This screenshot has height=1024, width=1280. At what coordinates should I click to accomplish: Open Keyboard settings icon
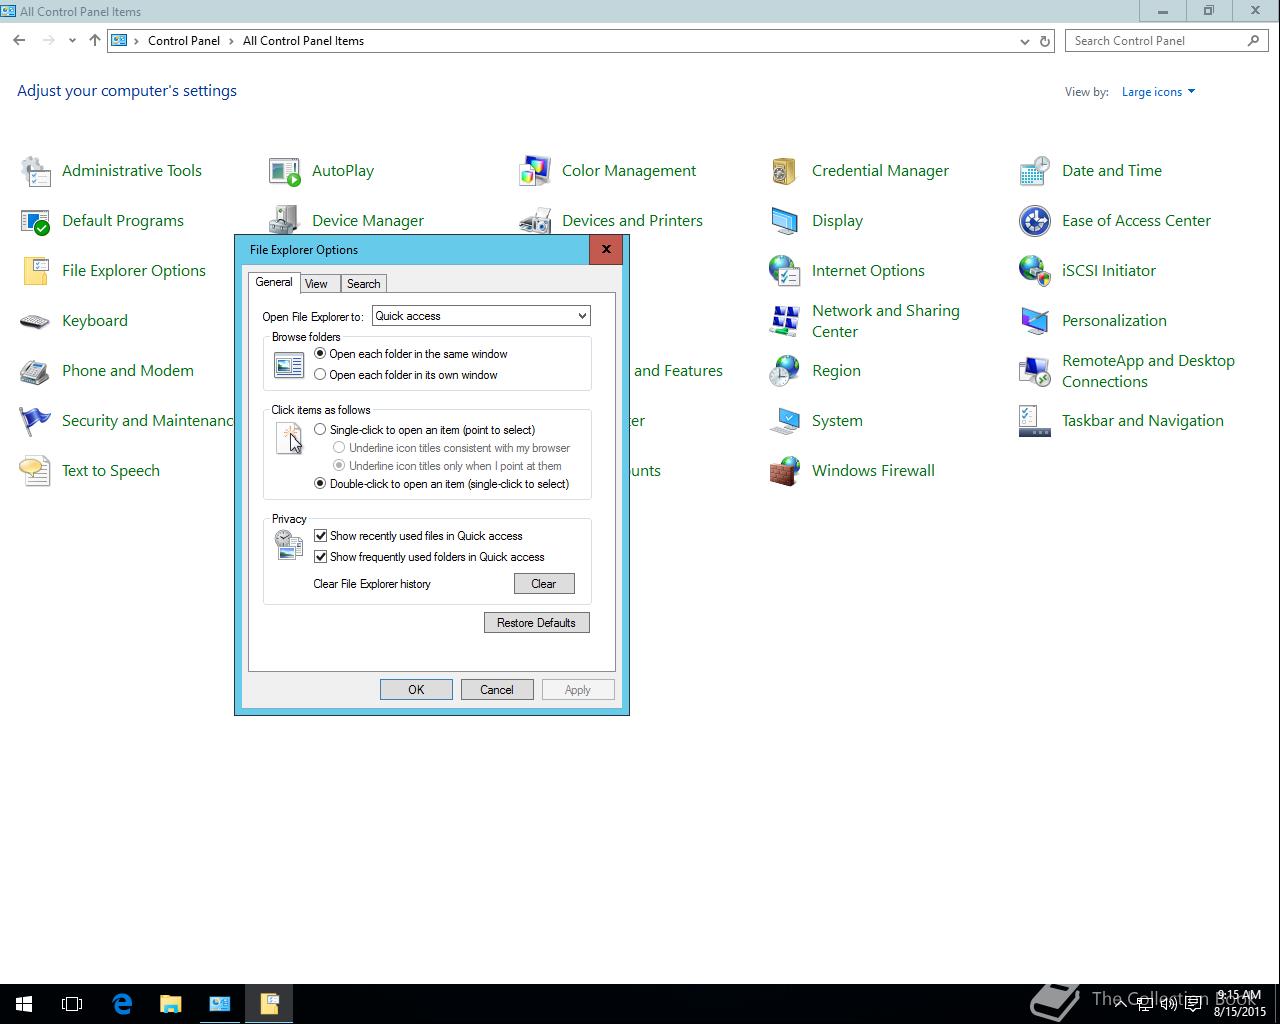pos(36,321)
